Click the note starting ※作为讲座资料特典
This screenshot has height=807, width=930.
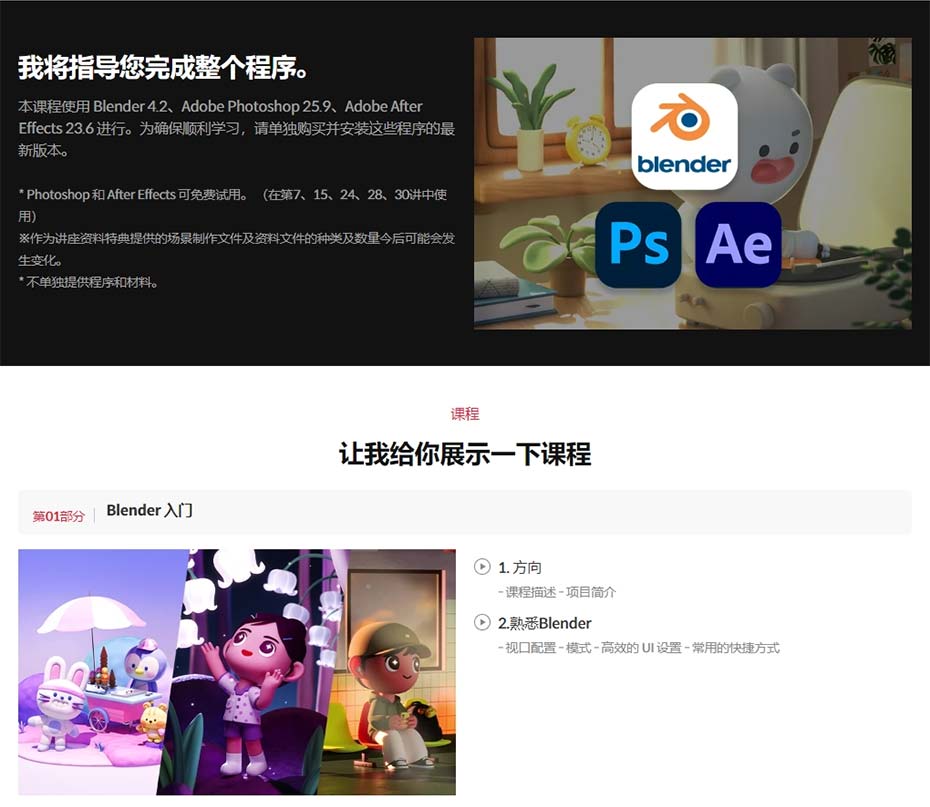[236, 249]
